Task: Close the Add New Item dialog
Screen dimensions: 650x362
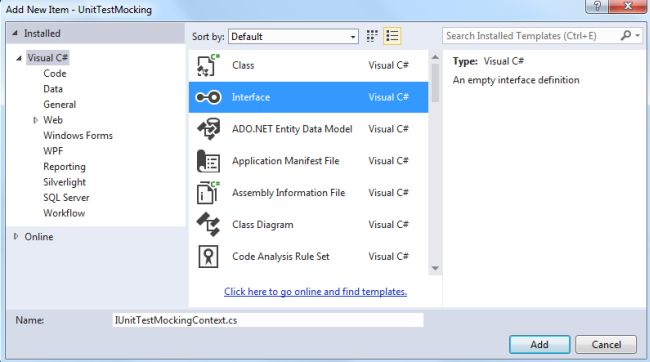Action: (628, 6)
